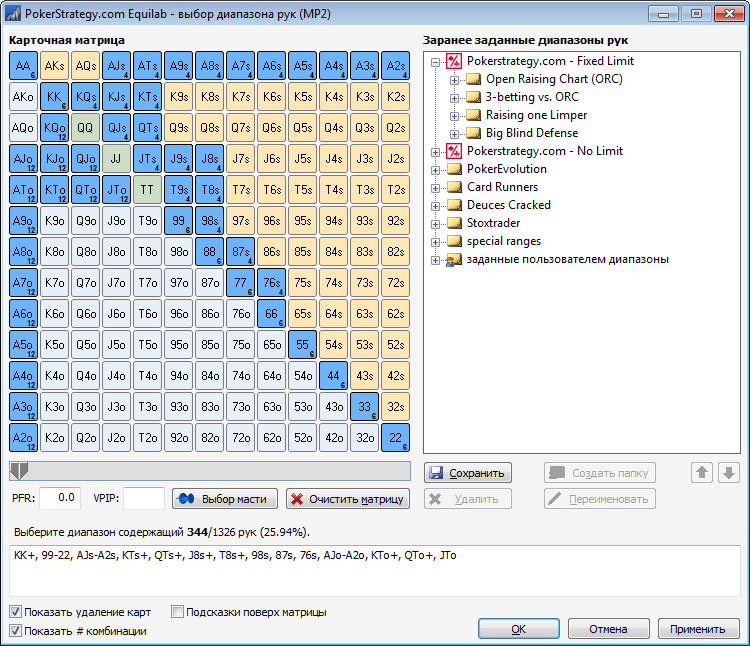Click the Stoxtrader folder icon

(454, 223)
